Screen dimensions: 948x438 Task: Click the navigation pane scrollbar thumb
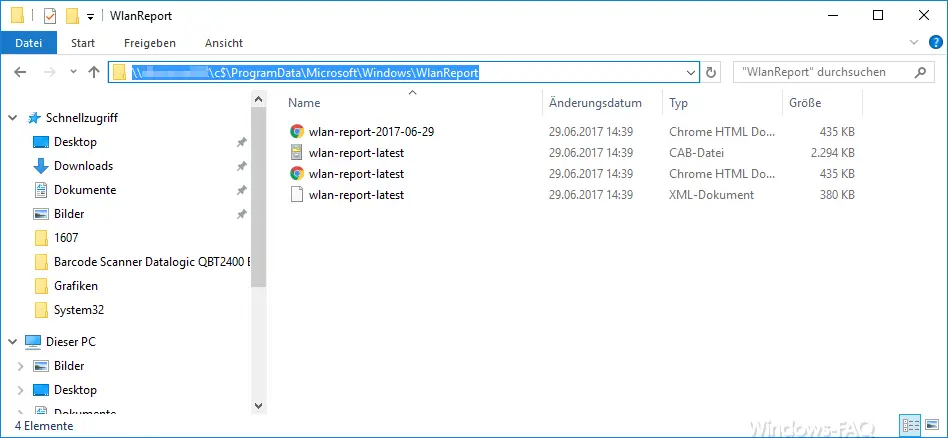[x=258, y=197]
